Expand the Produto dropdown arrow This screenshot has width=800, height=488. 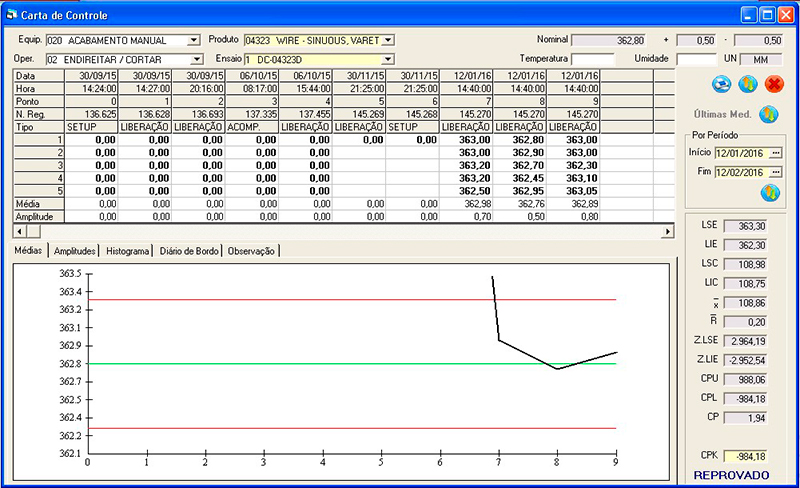[x=388, y=40]
